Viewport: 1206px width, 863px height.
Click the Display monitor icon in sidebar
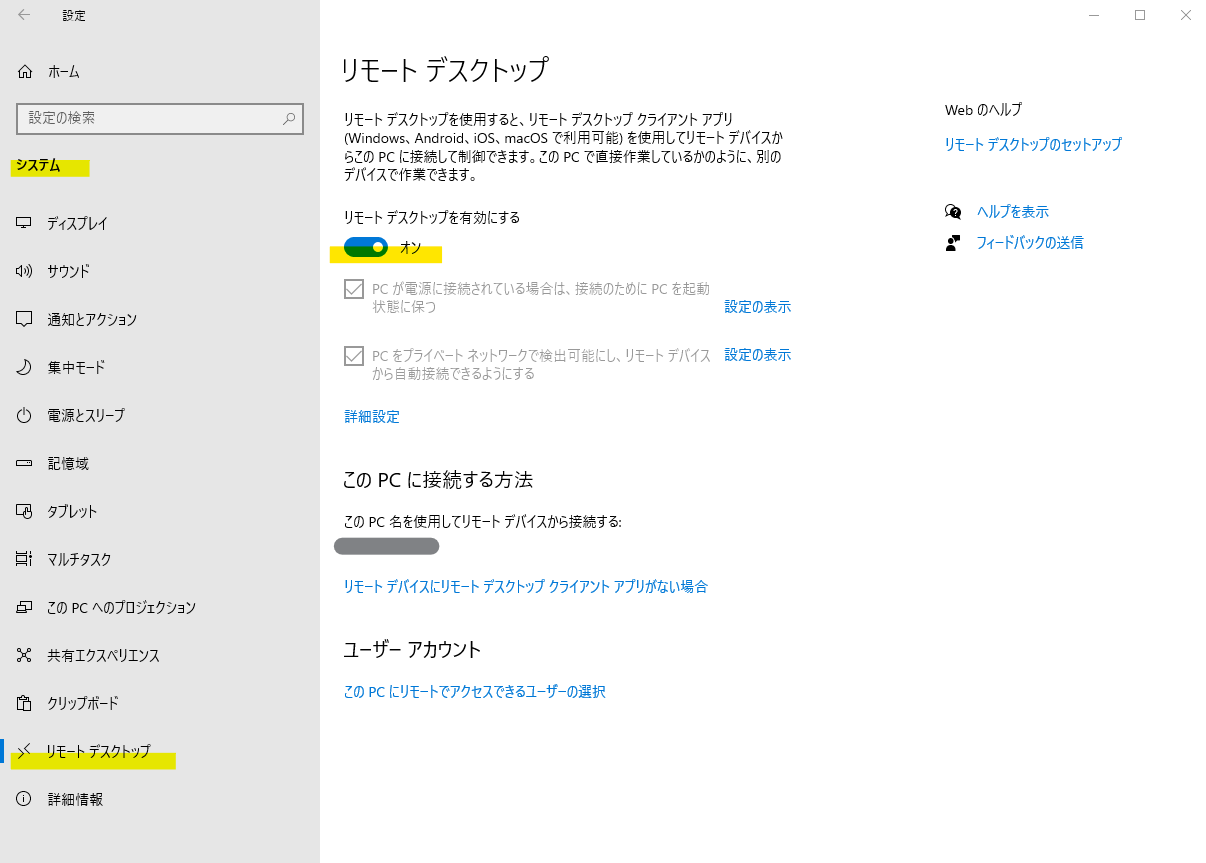pyautogui.click(x=25, y=223)
